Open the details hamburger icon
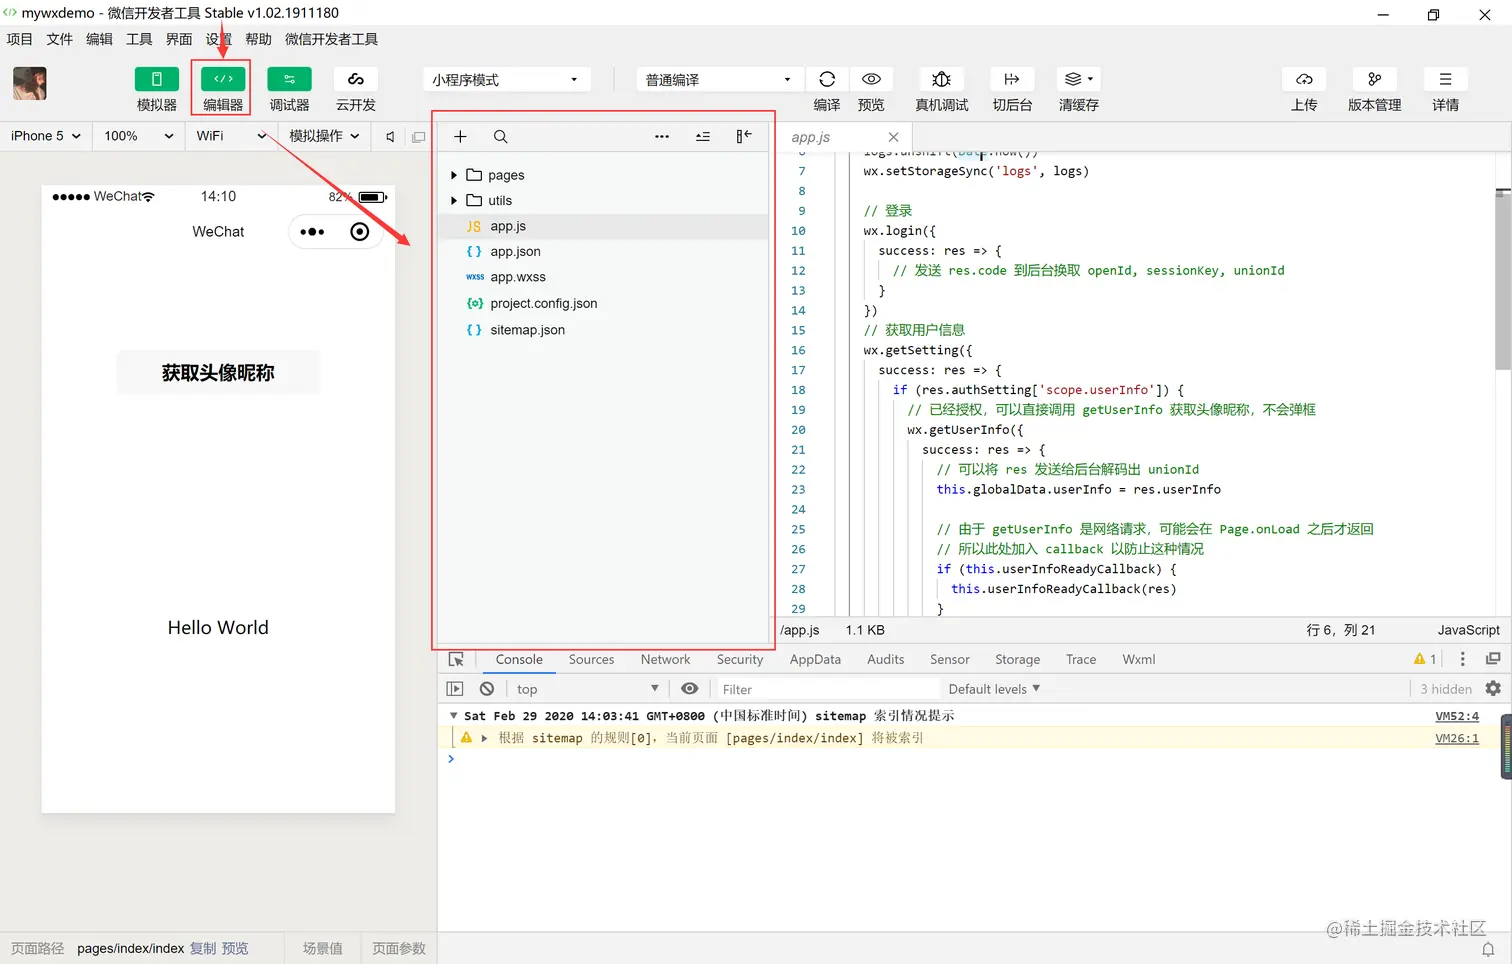This screenshot has height=964, width=1512. click(1445, 79)
